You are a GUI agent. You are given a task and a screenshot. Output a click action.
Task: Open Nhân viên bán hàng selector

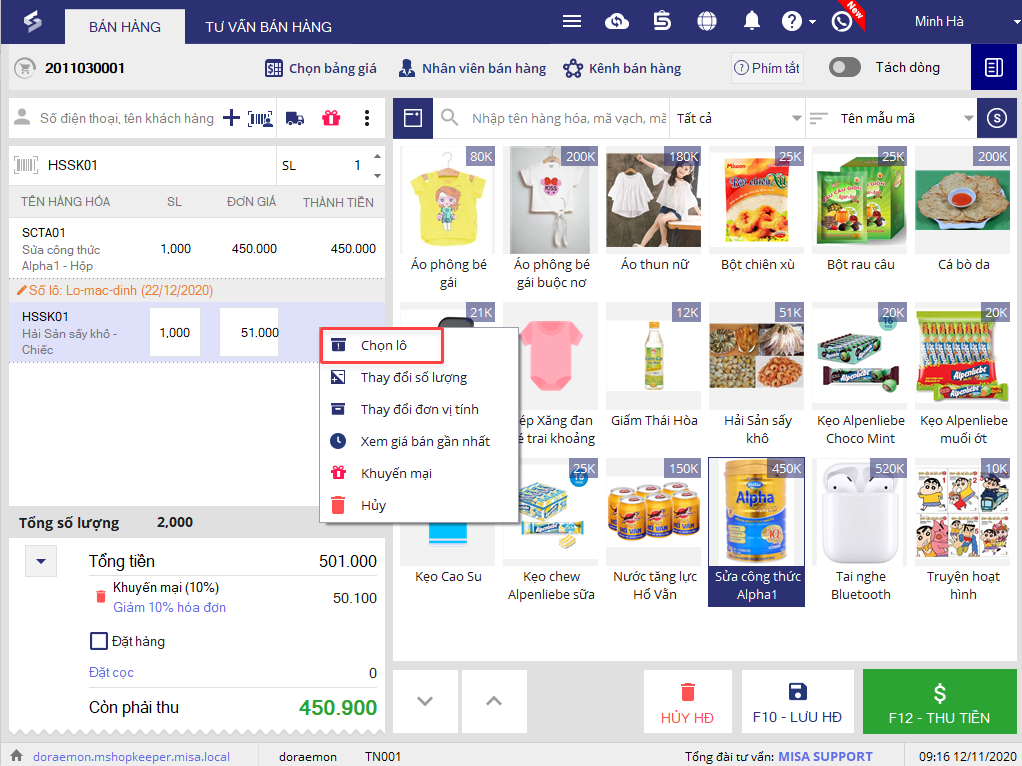point(473,68)
